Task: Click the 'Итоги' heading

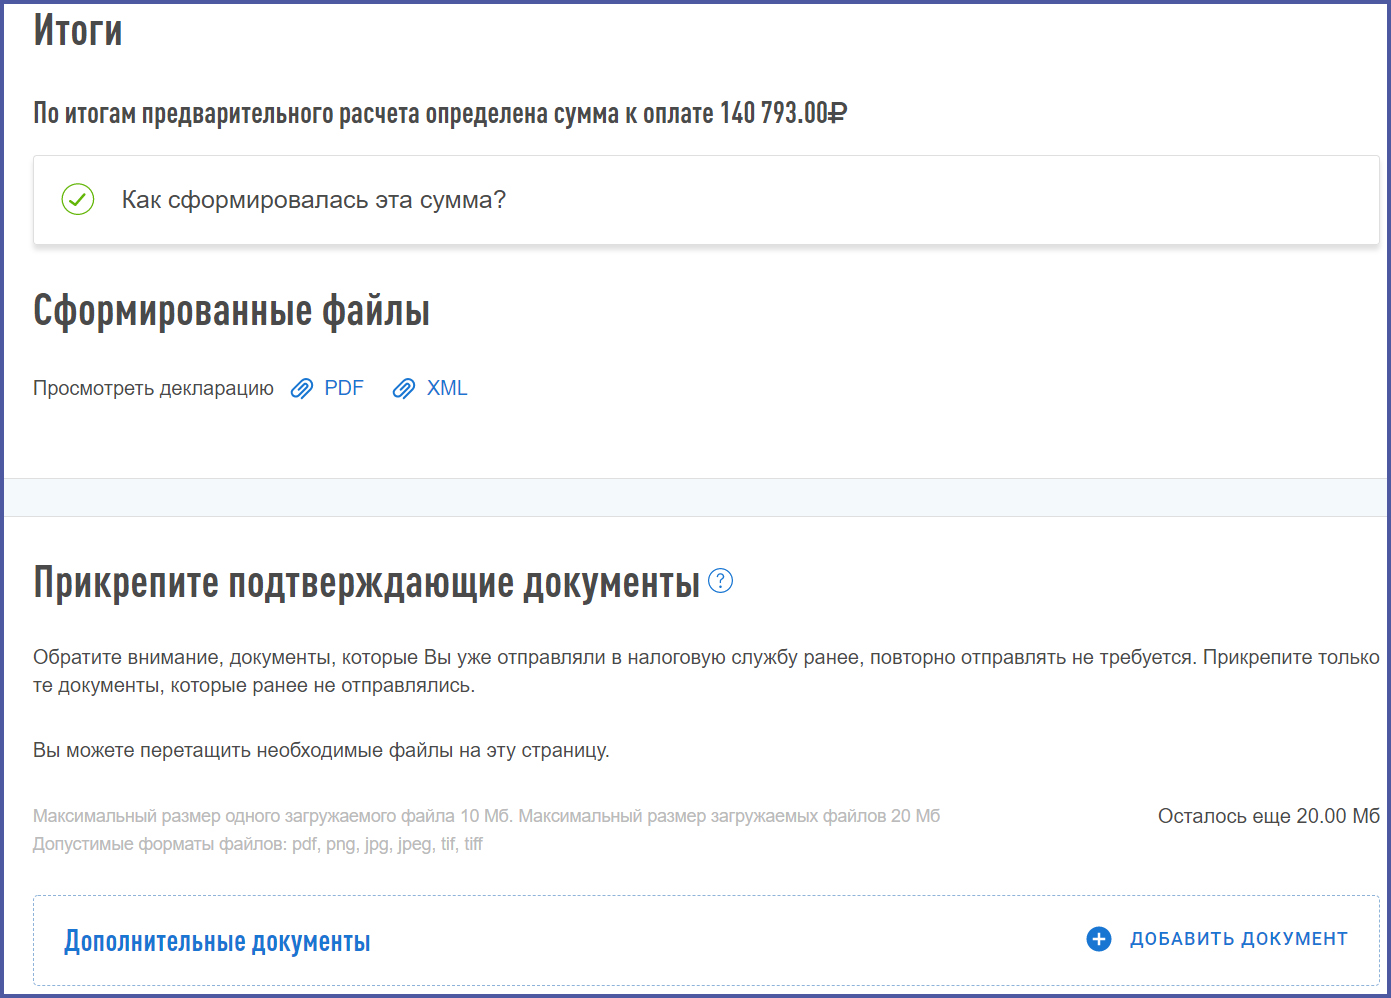Action: [78, 30]
